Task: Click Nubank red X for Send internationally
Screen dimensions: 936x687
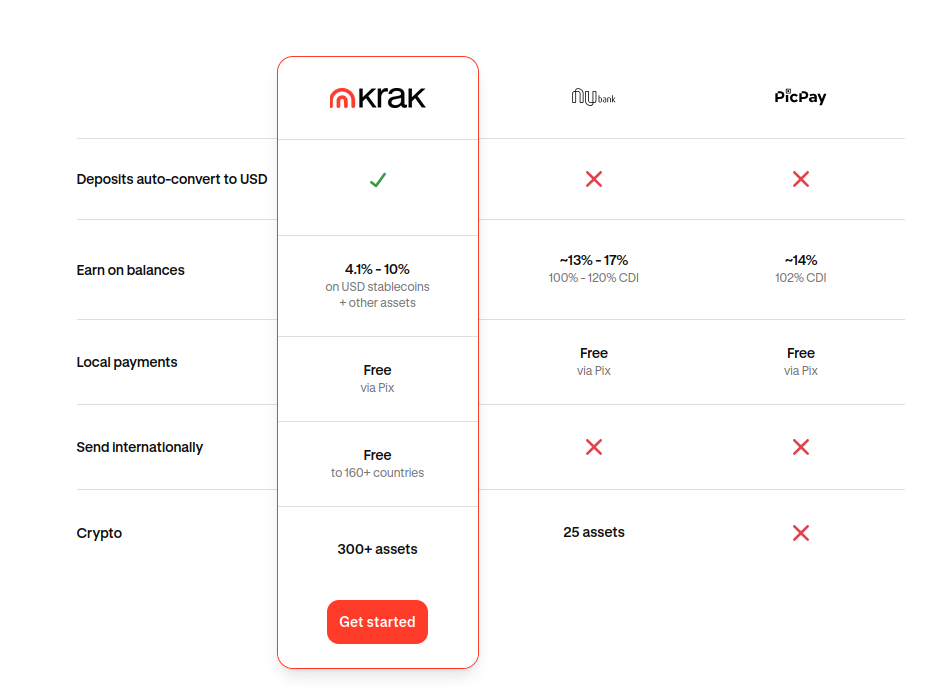Action: point(594,447)
